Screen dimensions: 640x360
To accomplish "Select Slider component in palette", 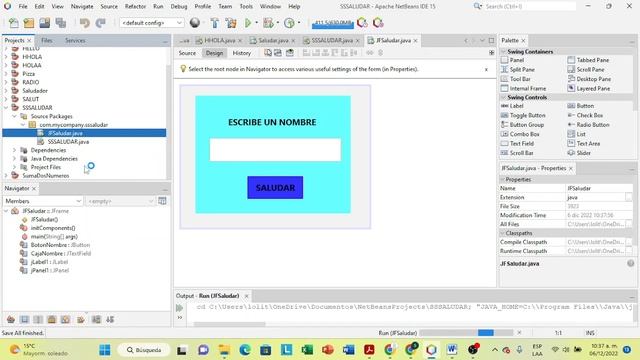I will 580,153.
